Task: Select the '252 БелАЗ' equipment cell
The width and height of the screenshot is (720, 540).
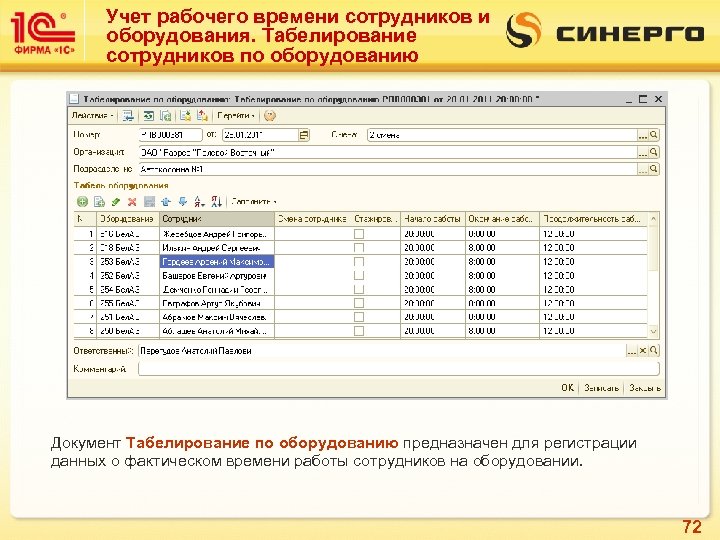Action: [x=128, y=276]
